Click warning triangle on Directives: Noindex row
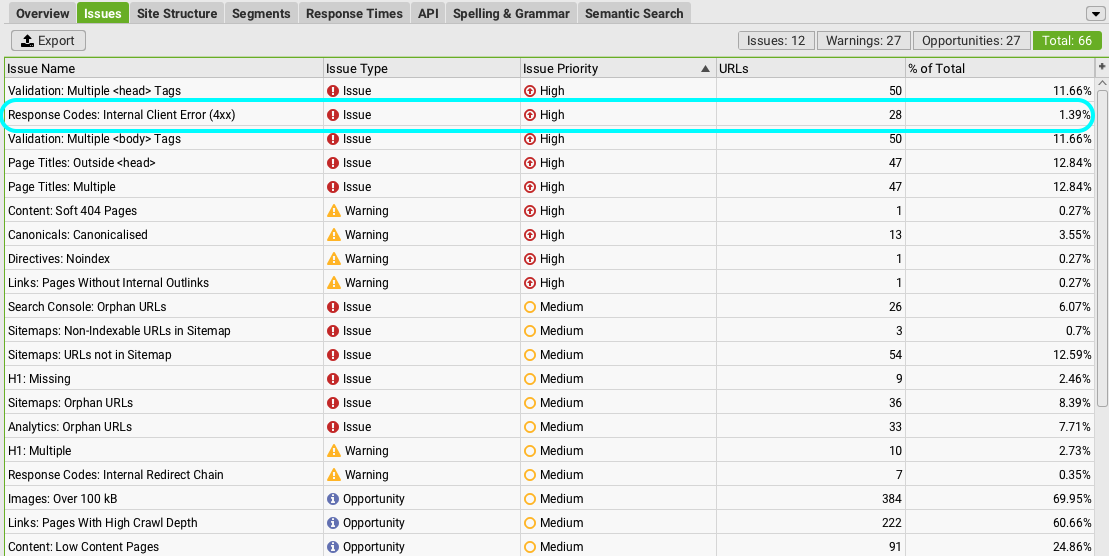 334,259
